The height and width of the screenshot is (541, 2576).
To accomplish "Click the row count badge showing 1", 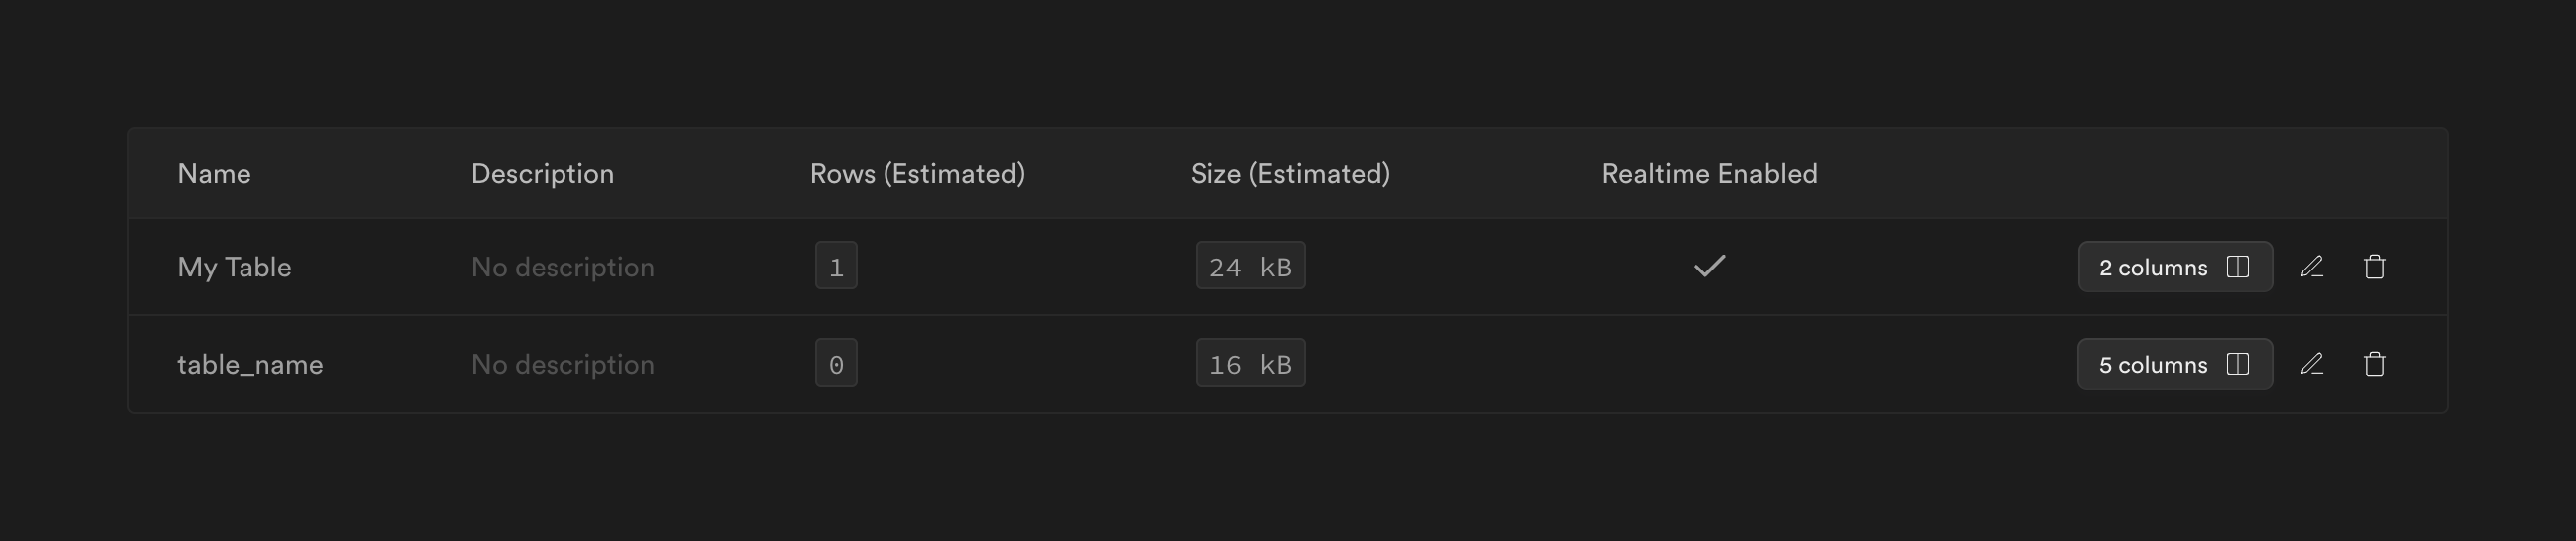I will click(836, 266).
